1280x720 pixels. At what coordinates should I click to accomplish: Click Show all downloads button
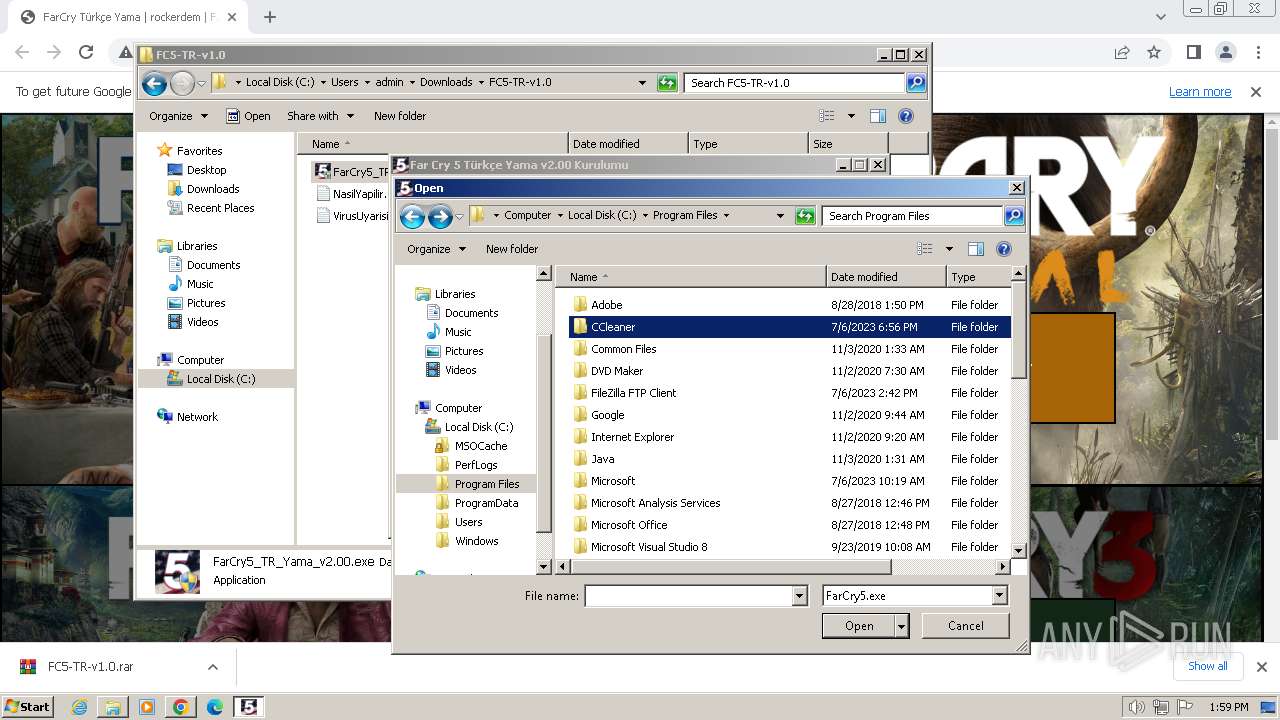1208,666
